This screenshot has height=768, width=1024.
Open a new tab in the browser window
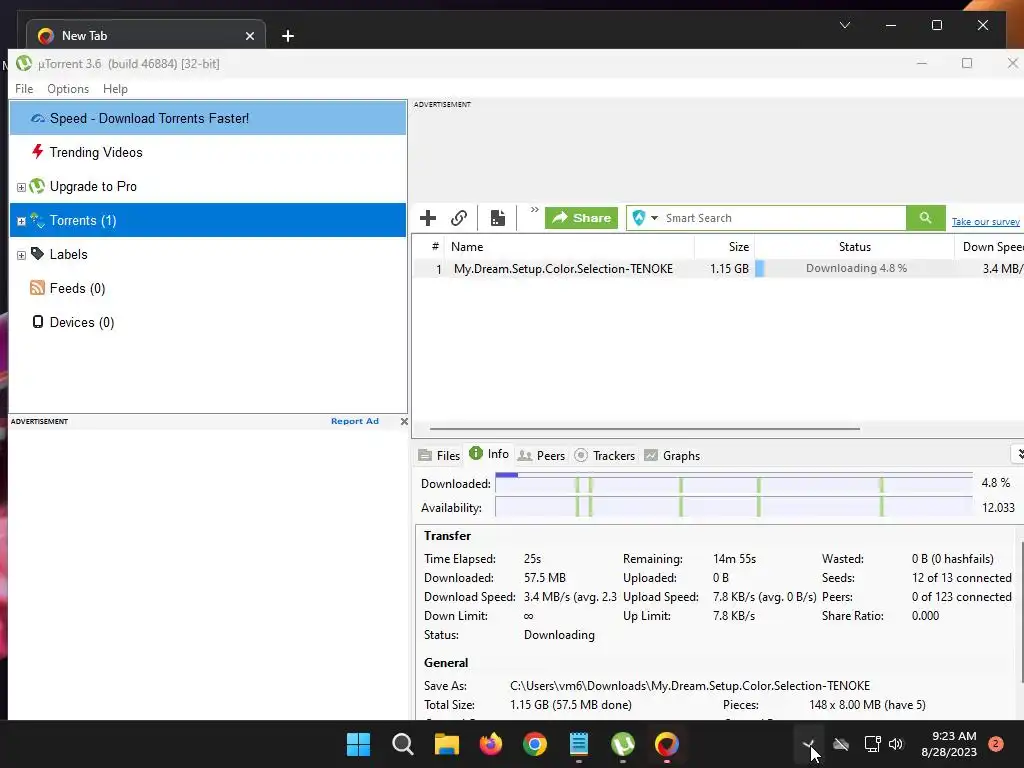287,36
